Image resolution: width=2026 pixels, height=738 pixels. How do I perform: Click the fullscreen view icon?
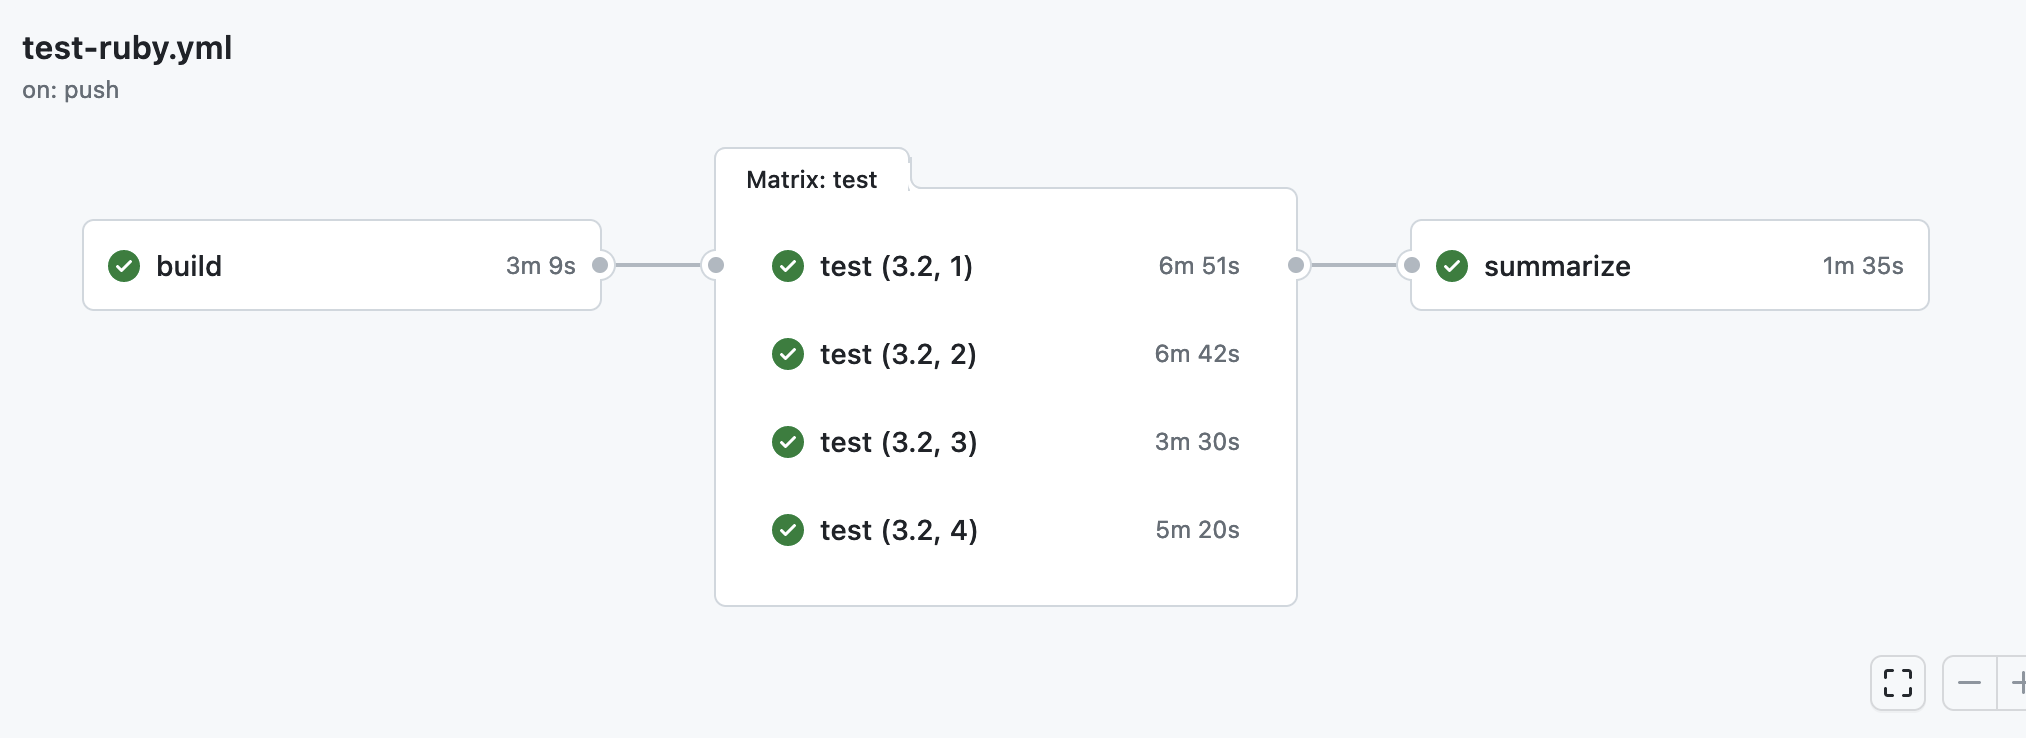coord(1897,683)
